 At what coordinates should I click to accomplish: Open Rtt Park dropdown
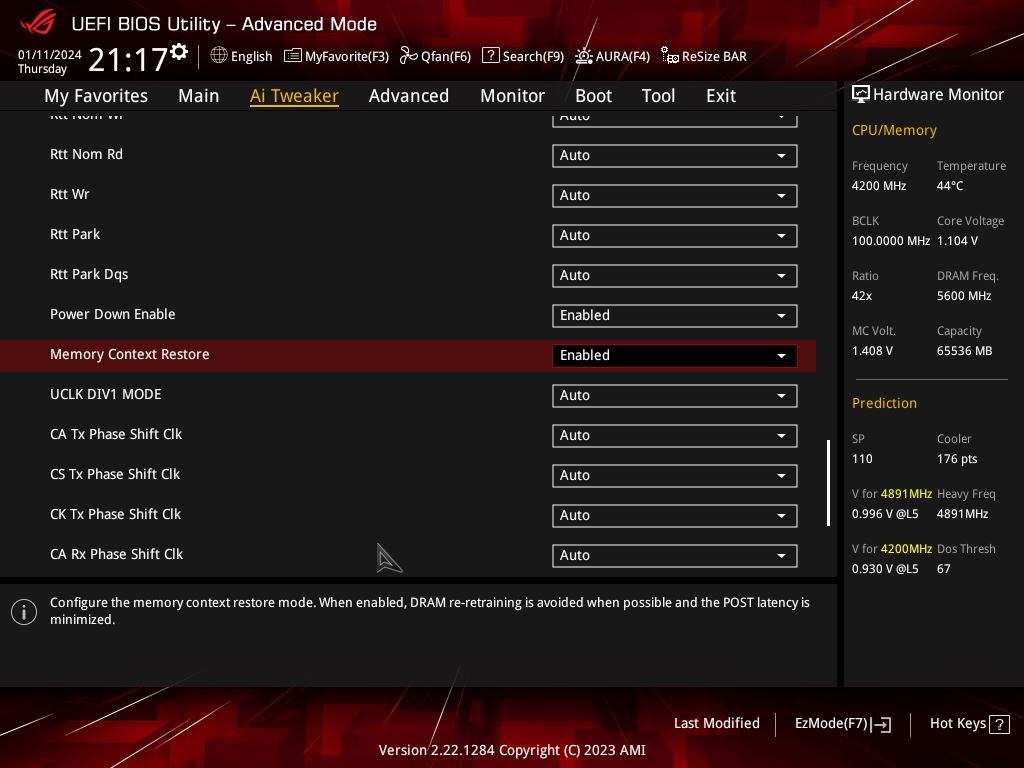pyautogui.click(x=674, y=235)
